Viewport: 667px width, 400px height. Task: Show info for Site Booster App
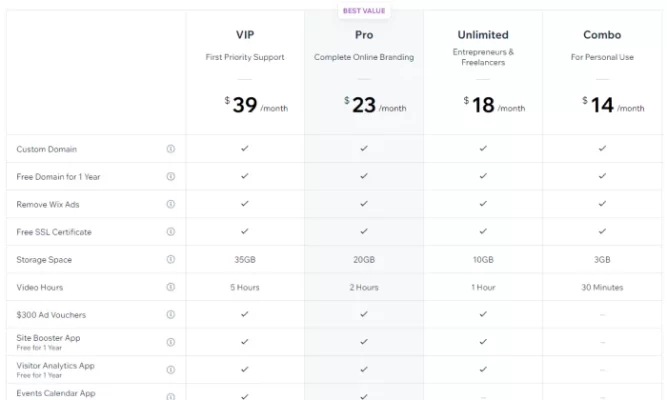pyautogui.click(x=171, y=342)
